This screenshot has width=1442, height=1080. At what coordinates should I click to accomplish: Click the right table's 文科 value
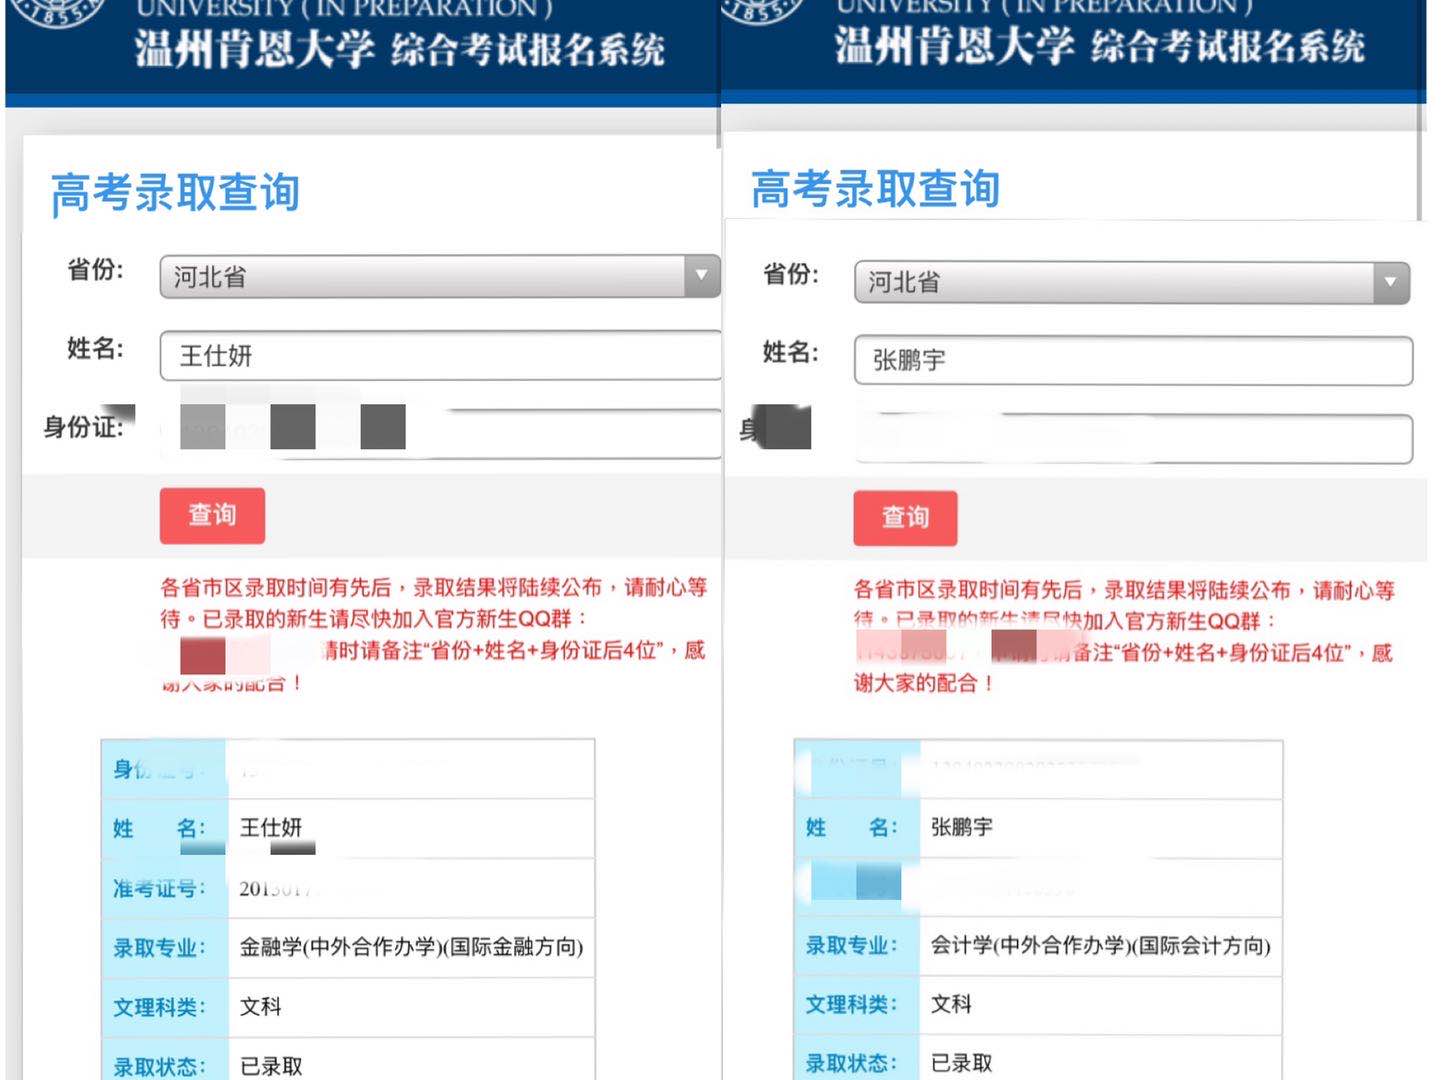pyautogui.click(x=951, y=1004)
